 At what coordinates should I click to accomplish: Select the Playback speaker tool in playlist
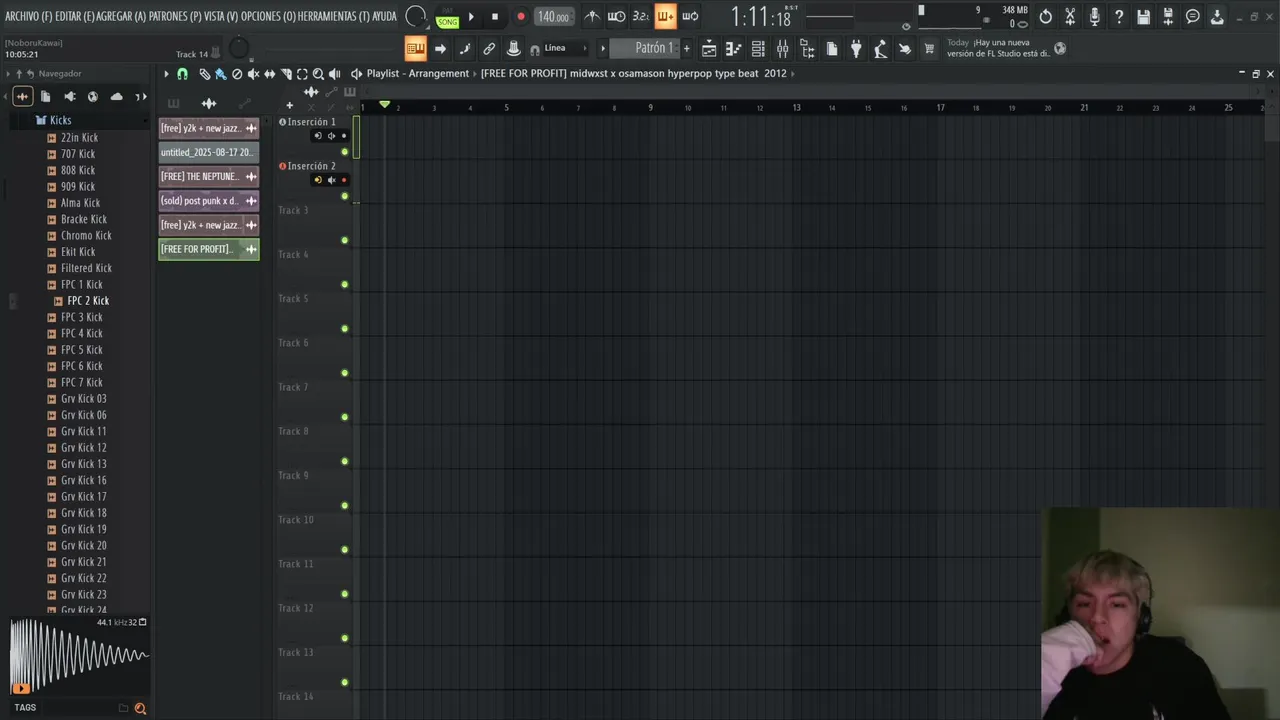coord(334,74)
